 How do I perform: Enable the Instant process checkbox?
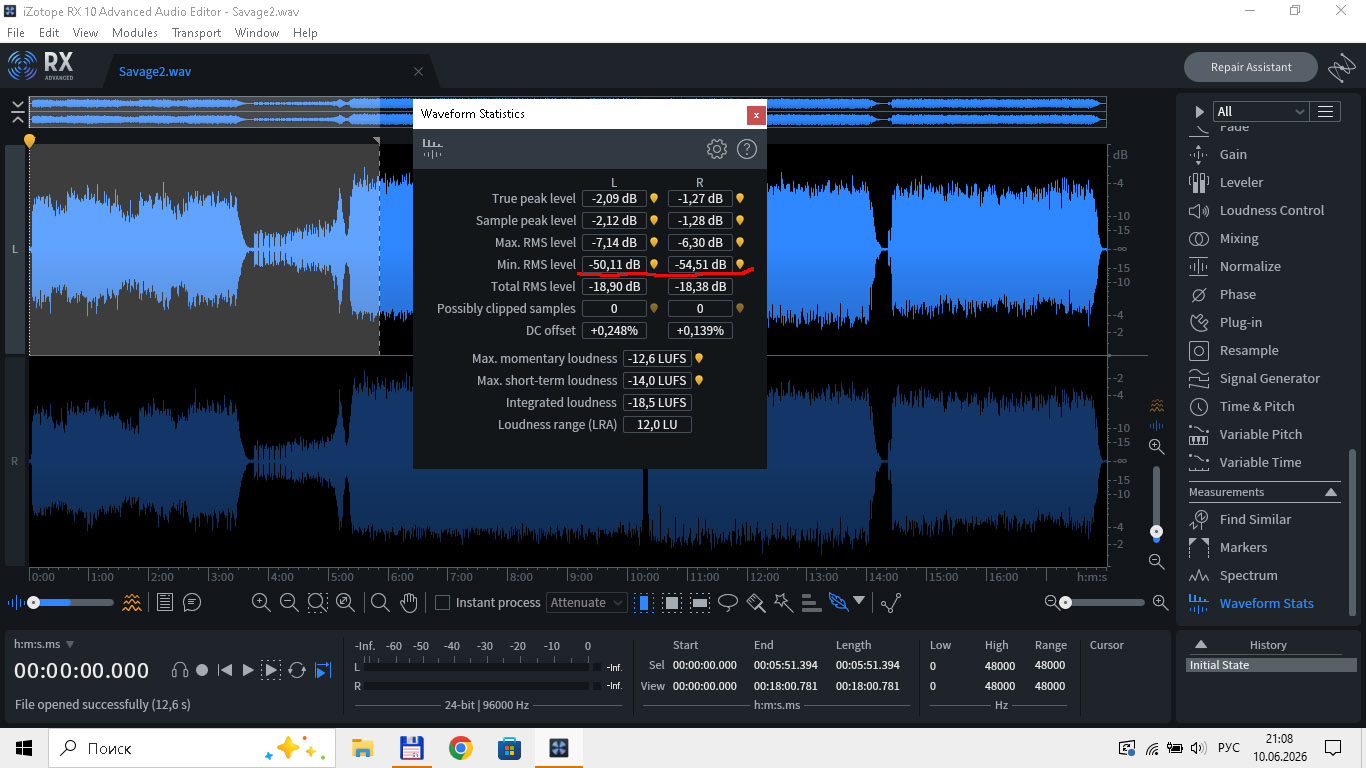click(442, 602)
